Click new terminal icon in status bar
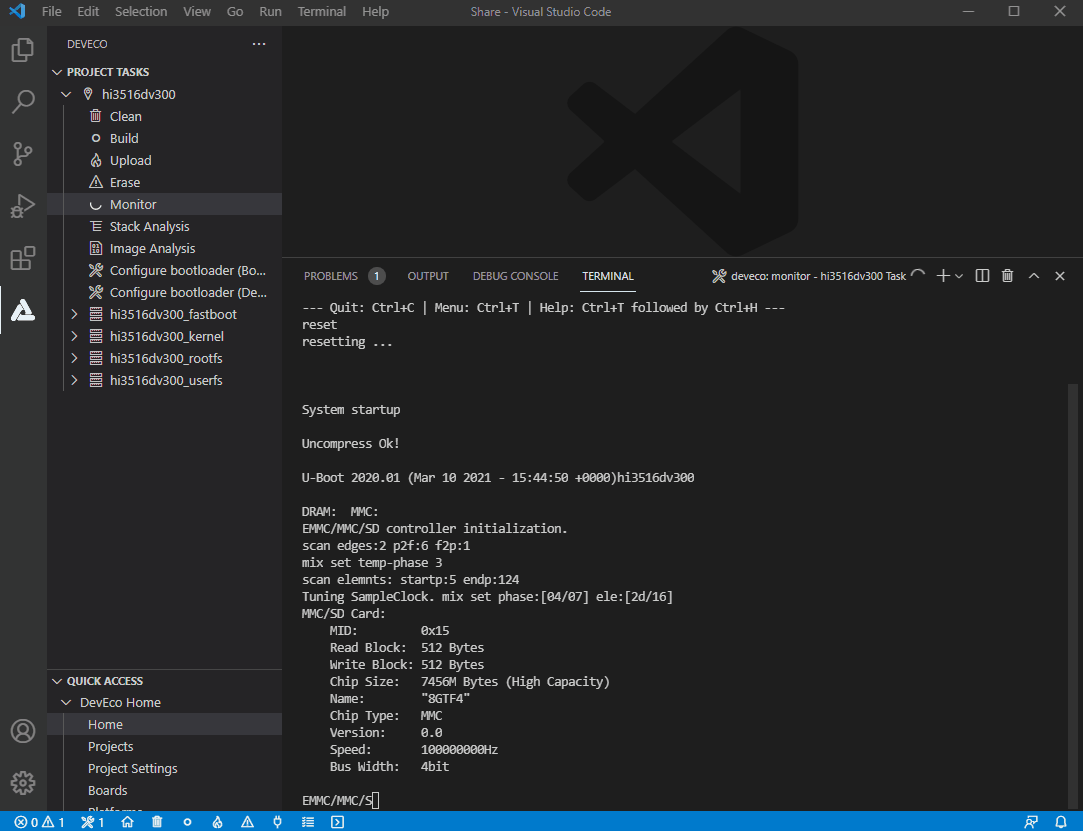This screenshot has width=1083, height=831. coord(337,822)
